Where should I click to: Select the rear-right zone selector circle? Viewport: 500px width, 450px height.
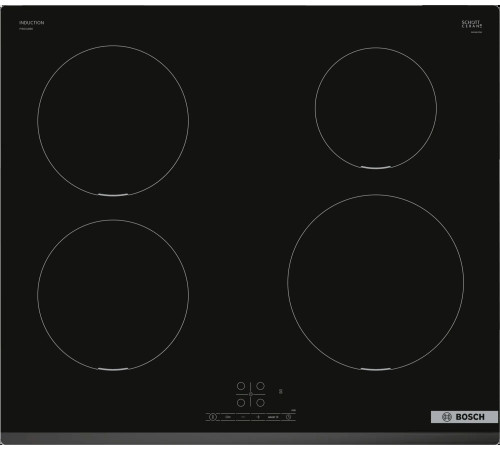point(260,386)
